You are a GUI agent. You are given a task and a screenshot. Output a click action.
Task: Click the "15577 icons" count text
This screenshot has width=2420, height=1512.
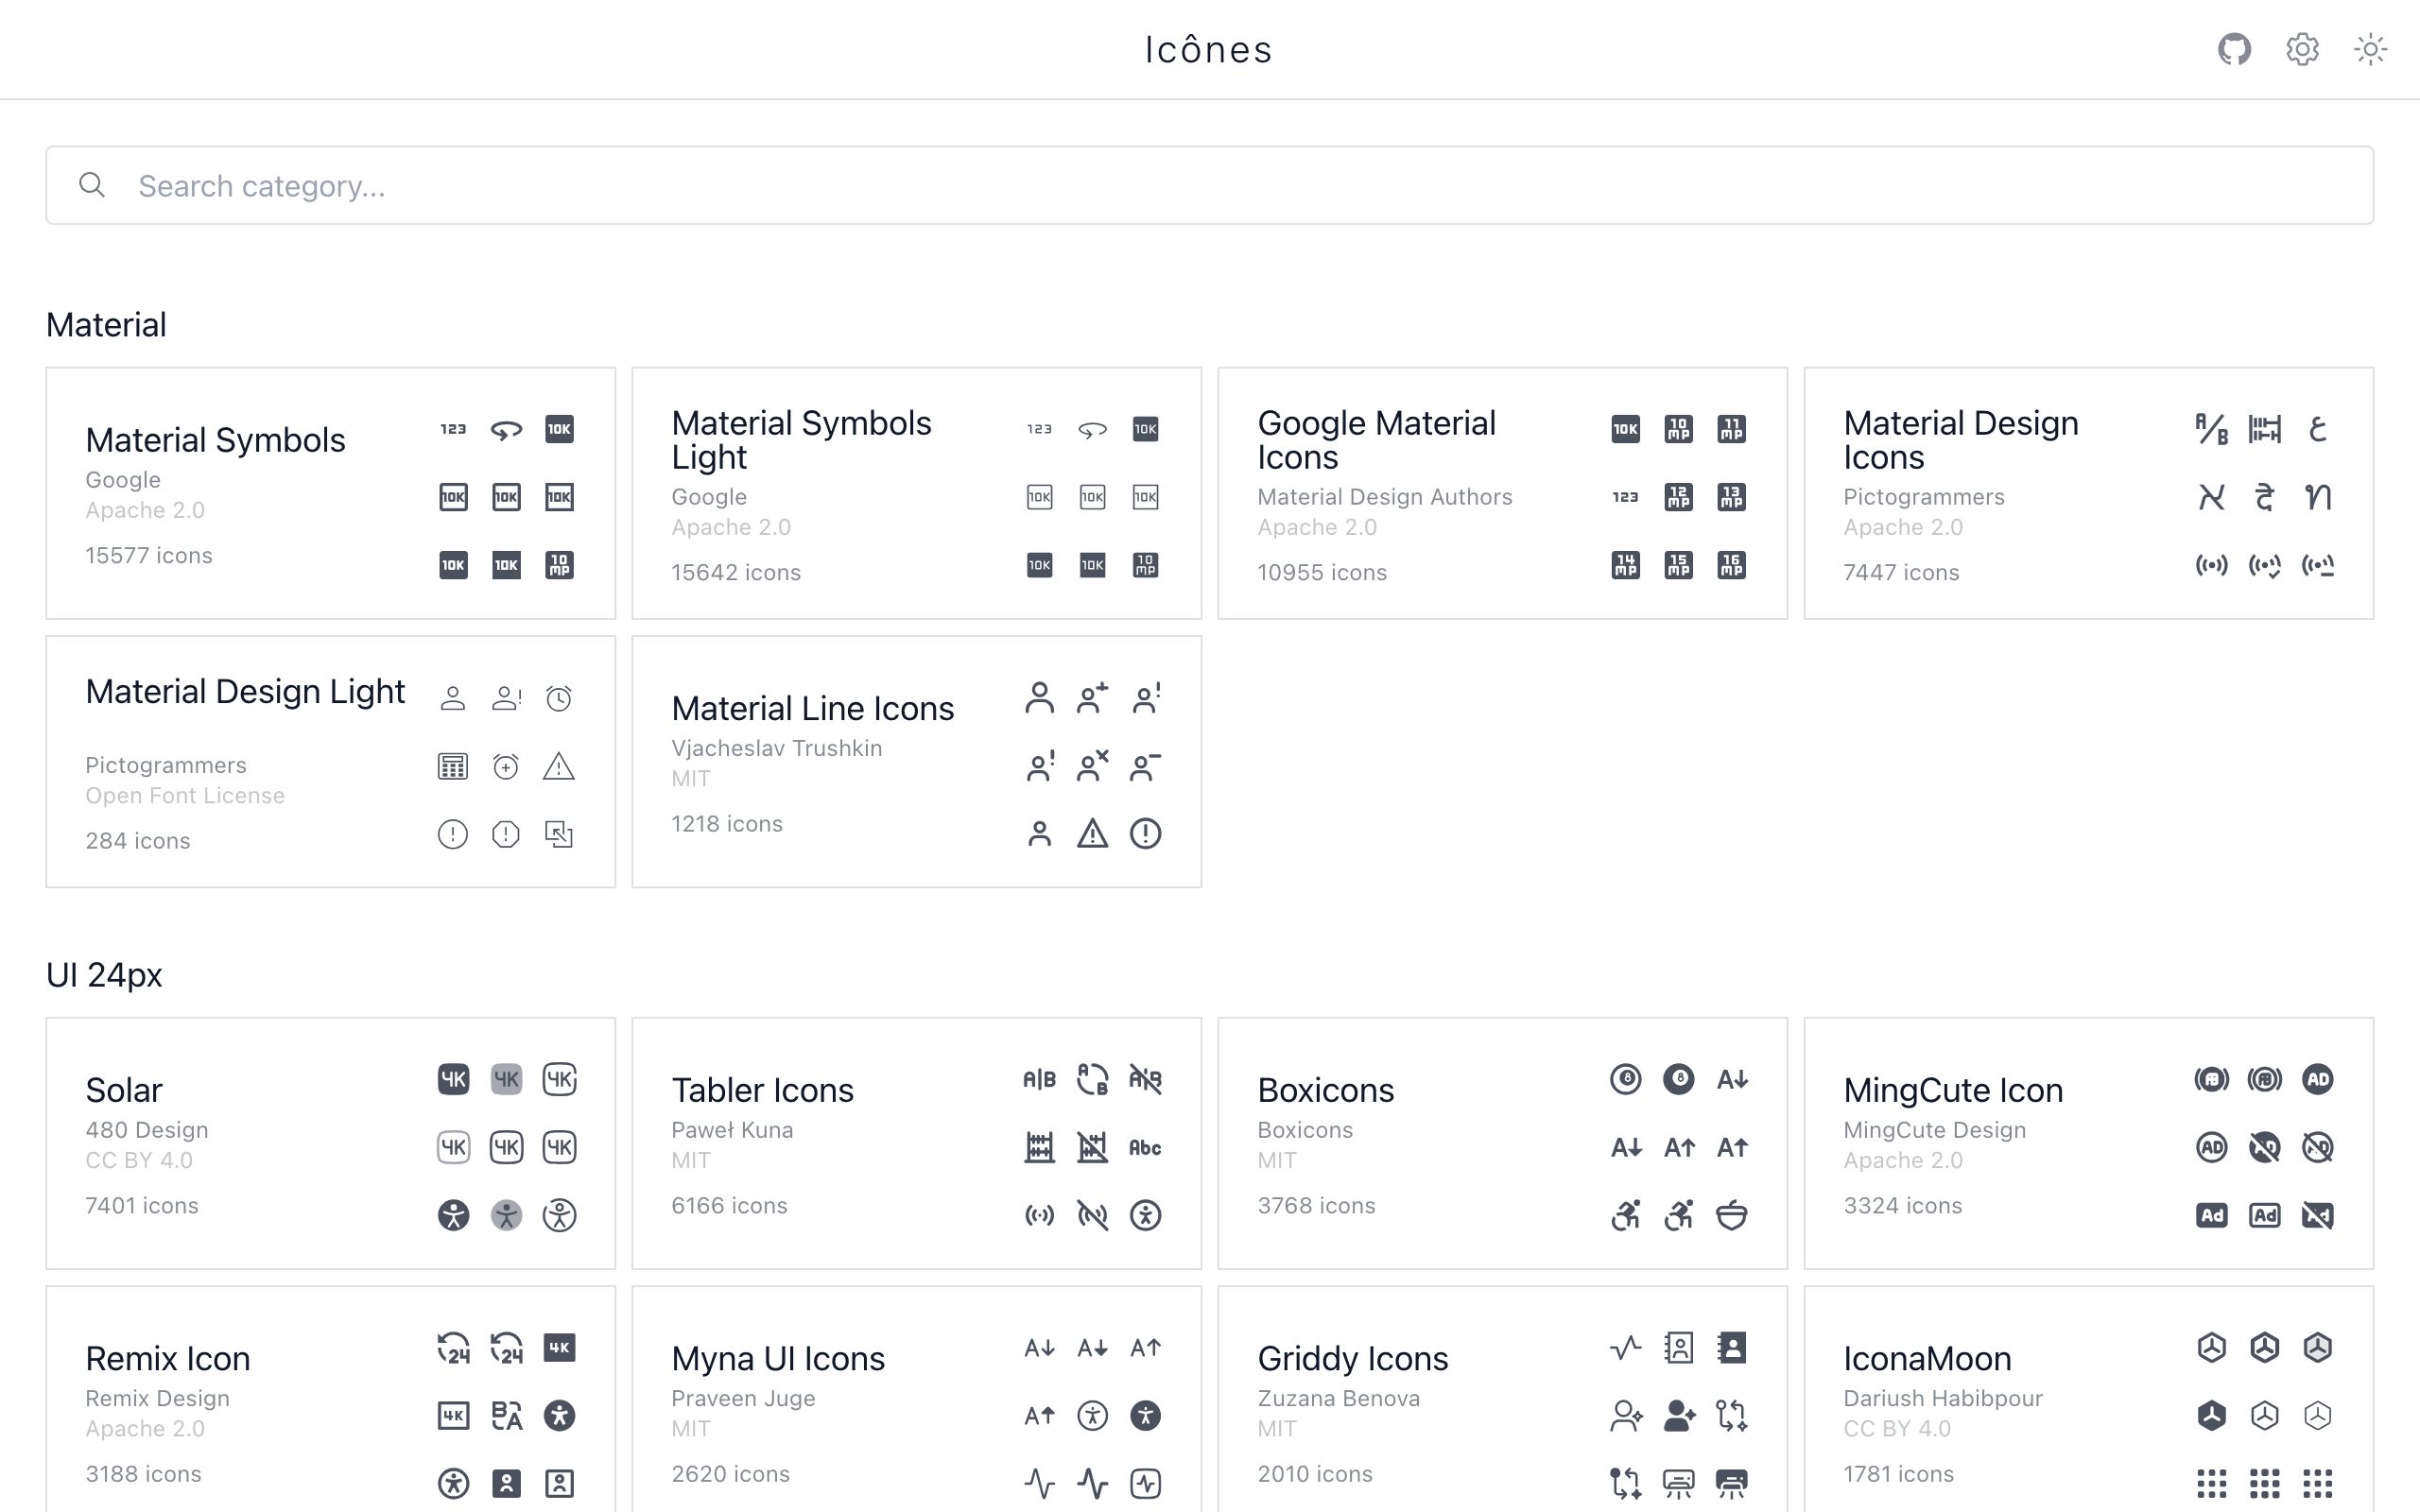pos(149,556)
